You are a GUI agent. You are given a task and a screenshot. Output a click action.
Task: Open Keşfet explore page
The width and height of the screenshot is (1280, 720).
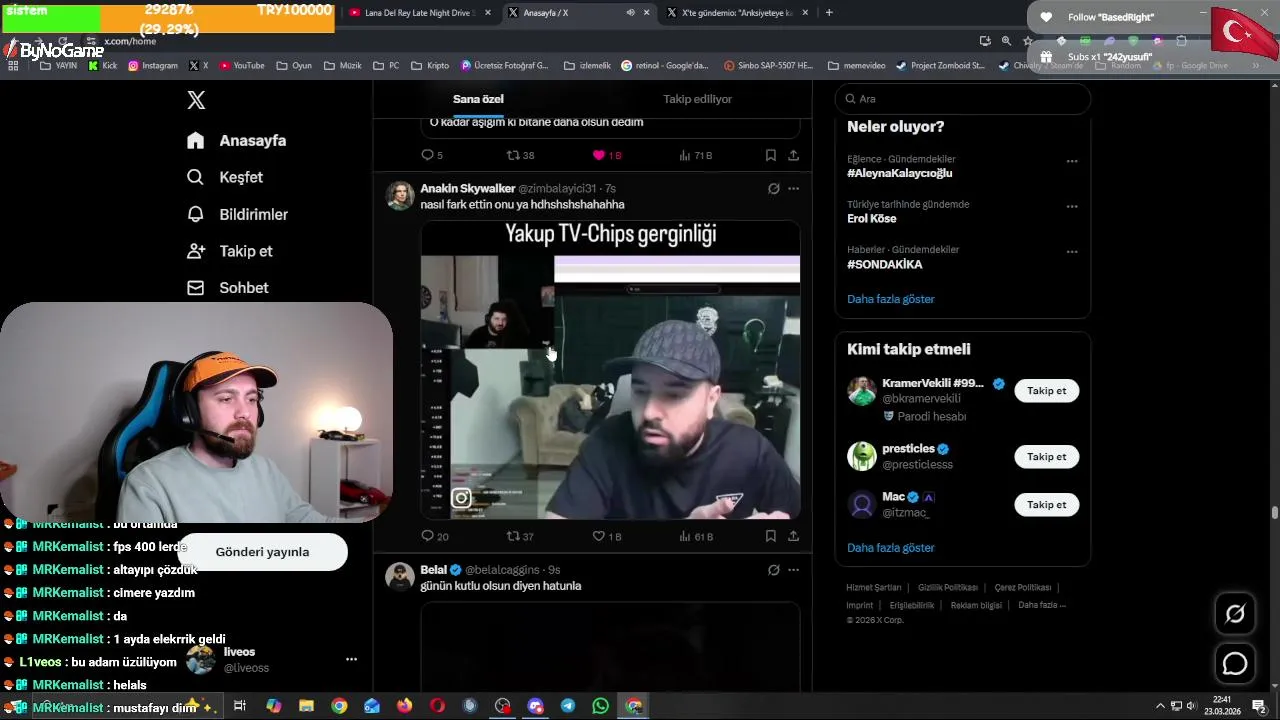[x=225, y=177]
